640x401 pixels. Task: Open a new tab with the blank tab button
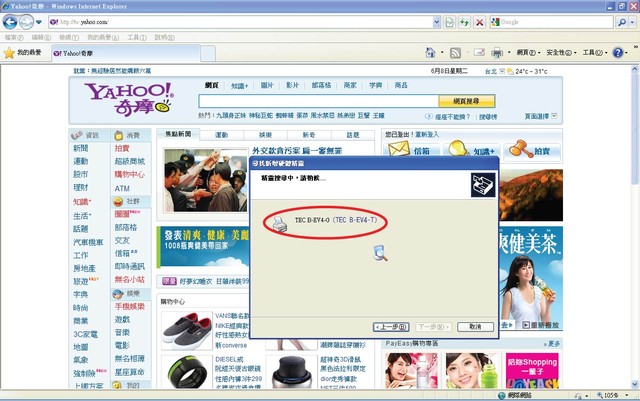click(x=208, y=53)
